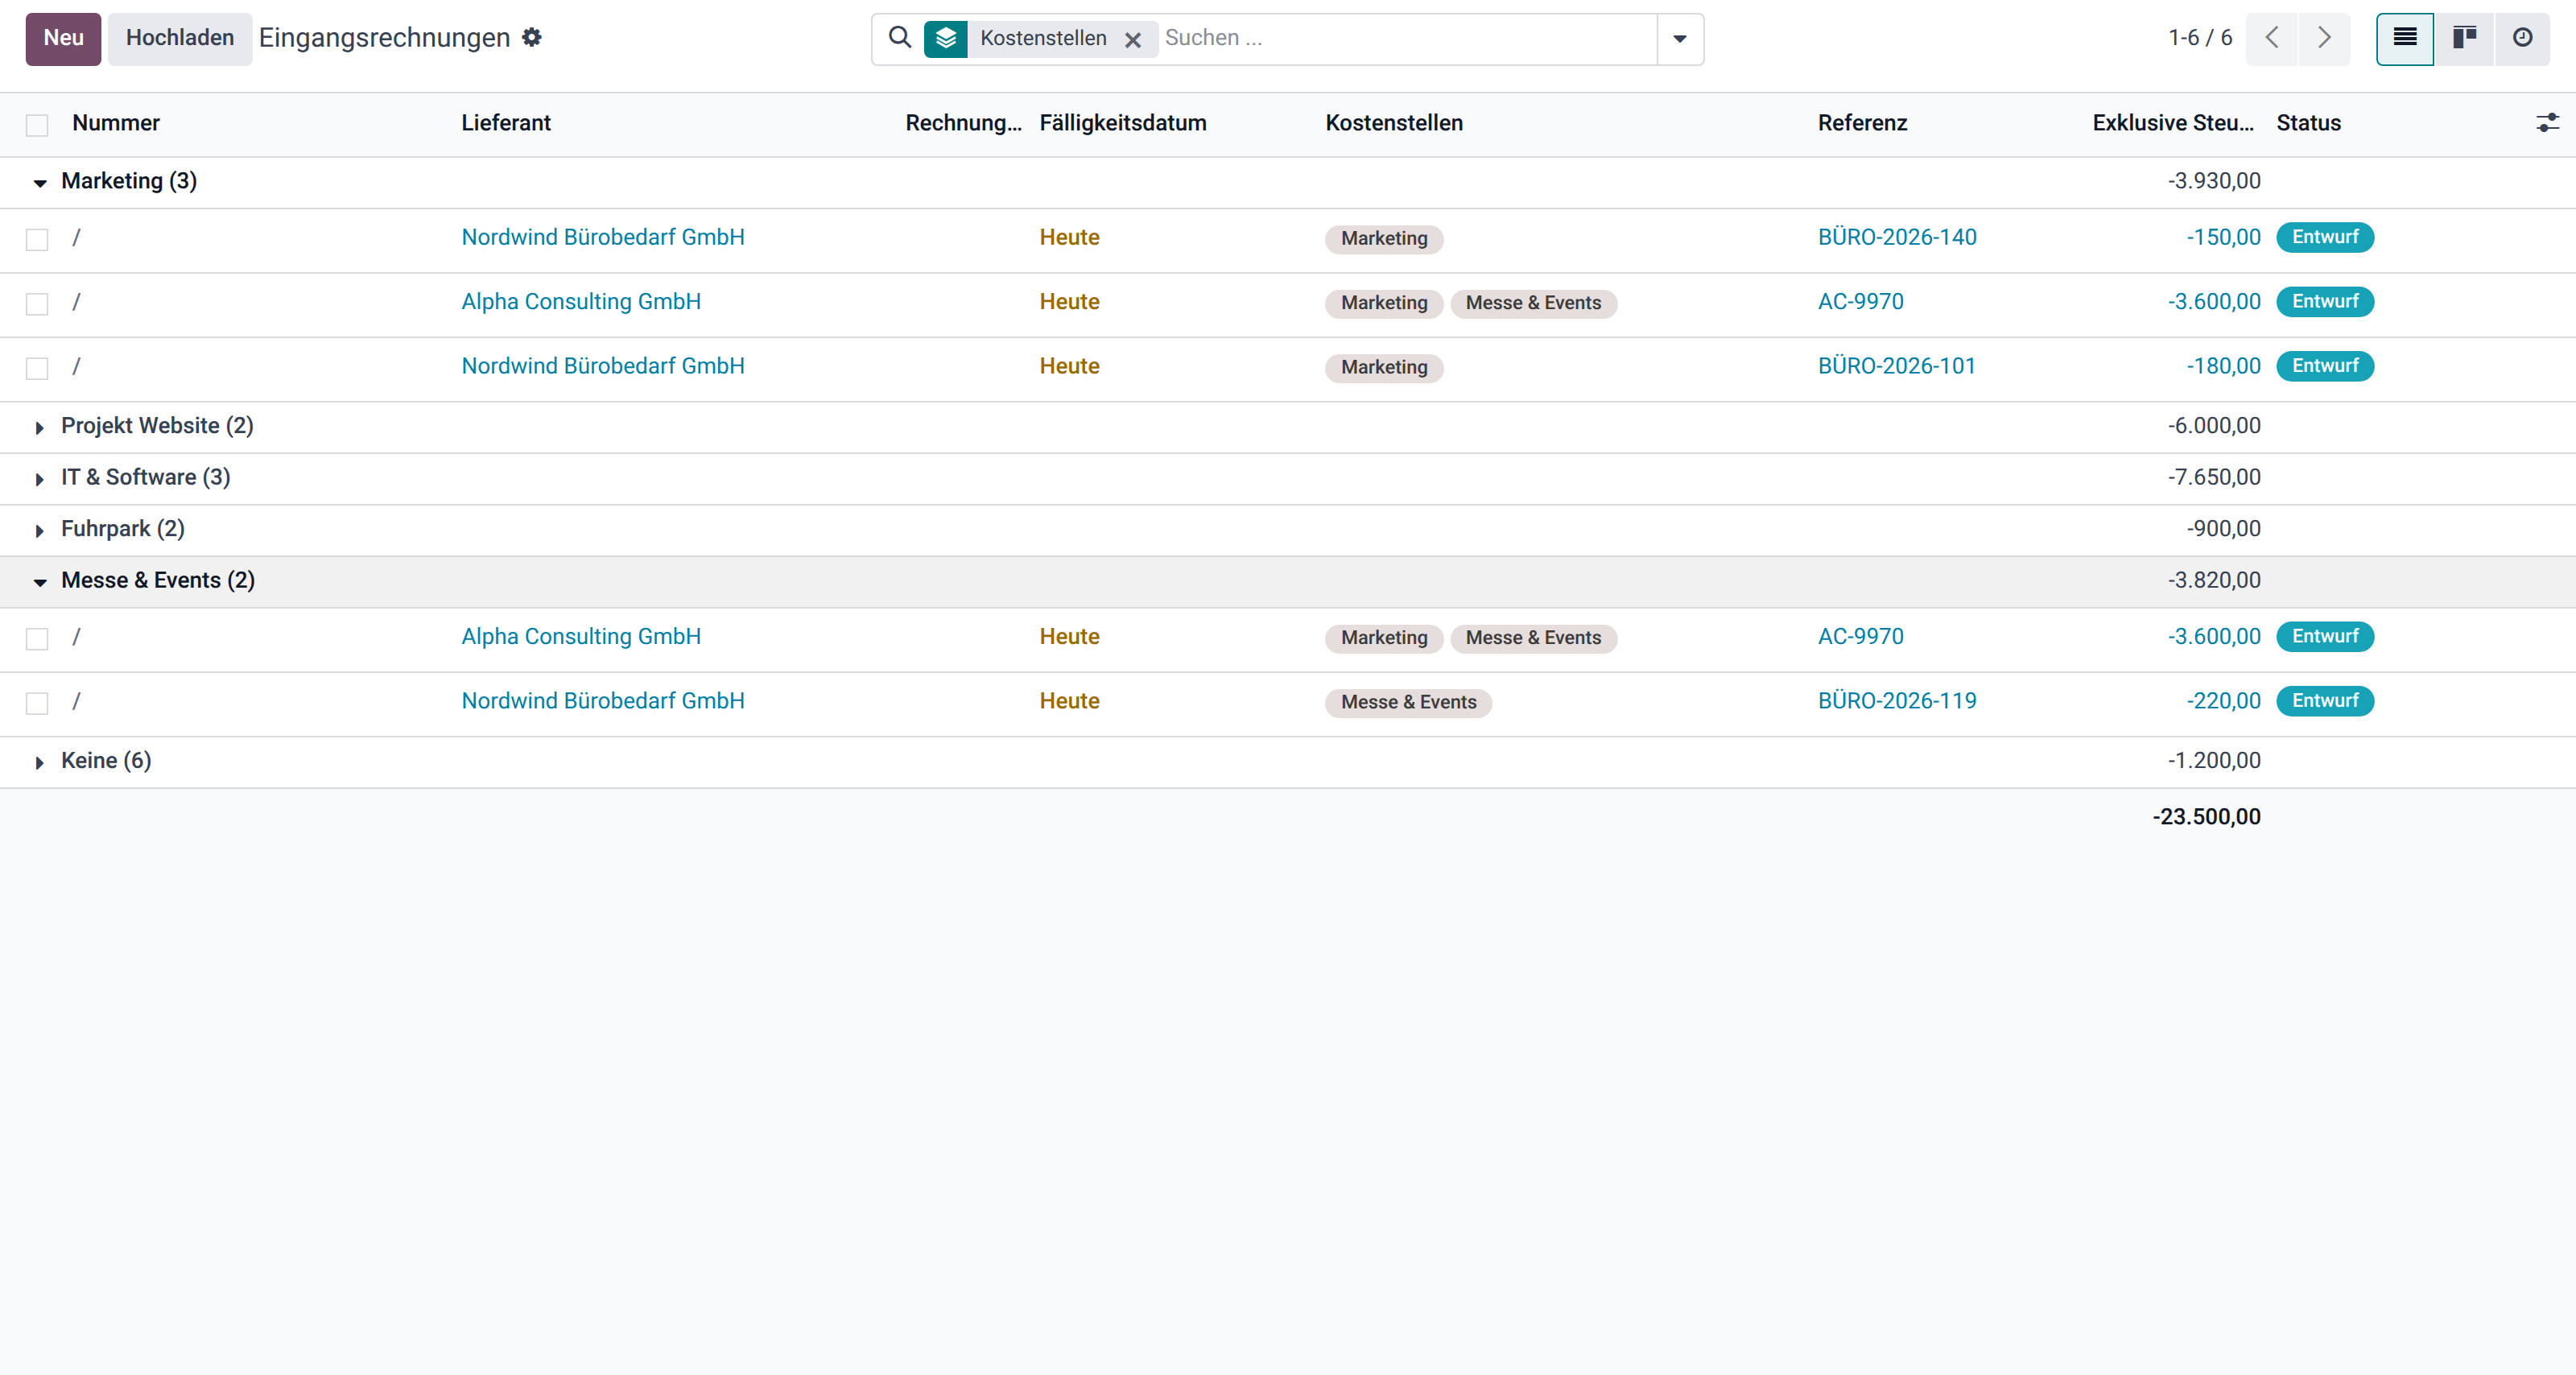Open Nordwind Bürobedarf GmbH for BÜRO-2026-119

[603, 701]
